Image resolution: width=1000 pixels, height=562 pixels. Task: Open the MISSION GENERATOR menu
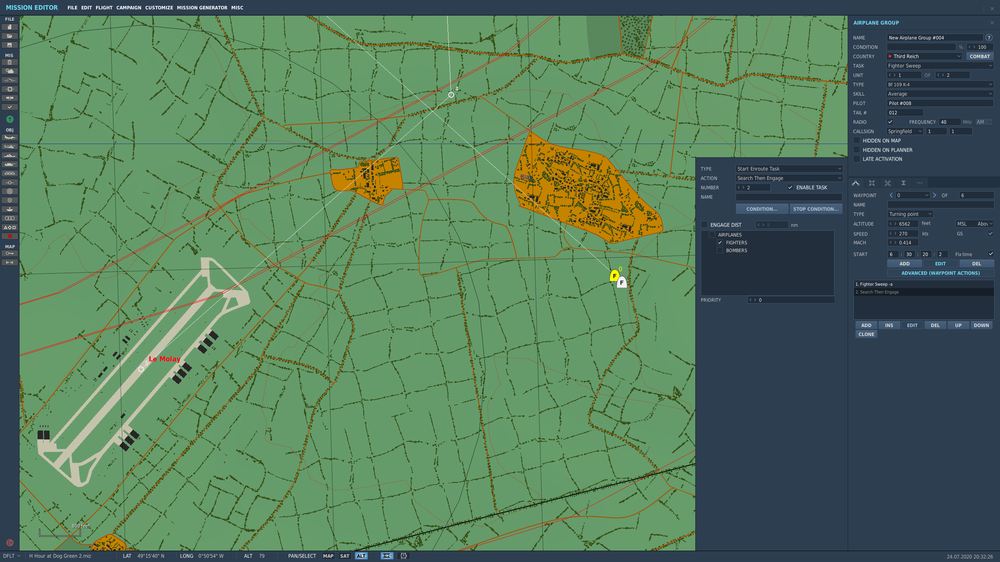click(x=201, y=7)
